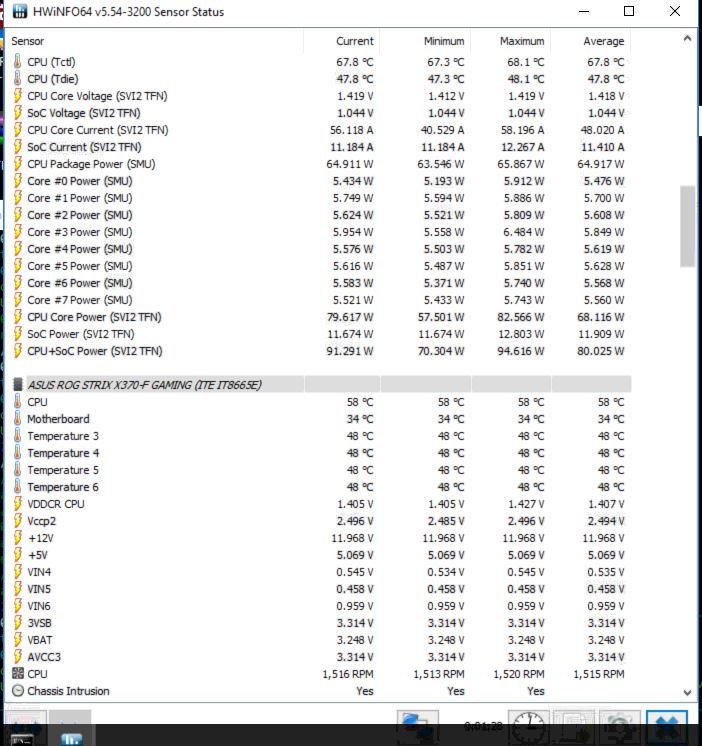Click the vertical scrollbar thumb

[687, 226]
